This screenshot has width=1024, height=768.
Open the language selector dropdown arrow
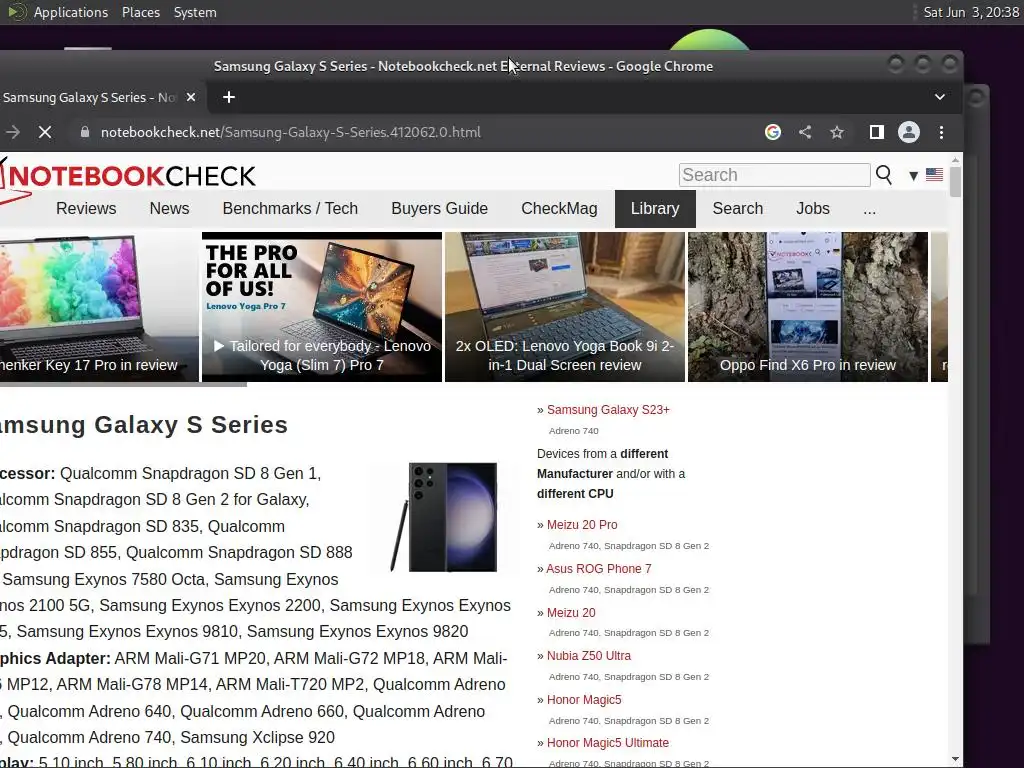pos(914,175)
